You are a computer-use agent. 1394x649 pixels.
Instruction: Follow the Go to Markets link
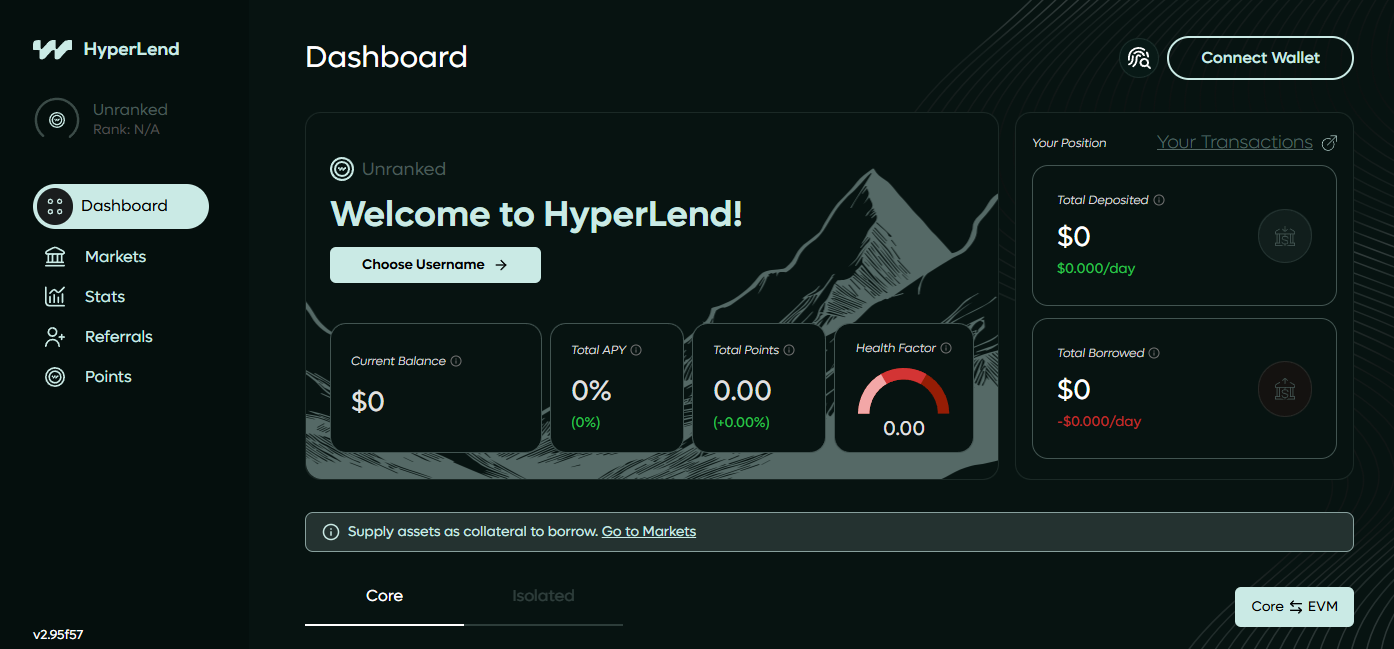649,532
